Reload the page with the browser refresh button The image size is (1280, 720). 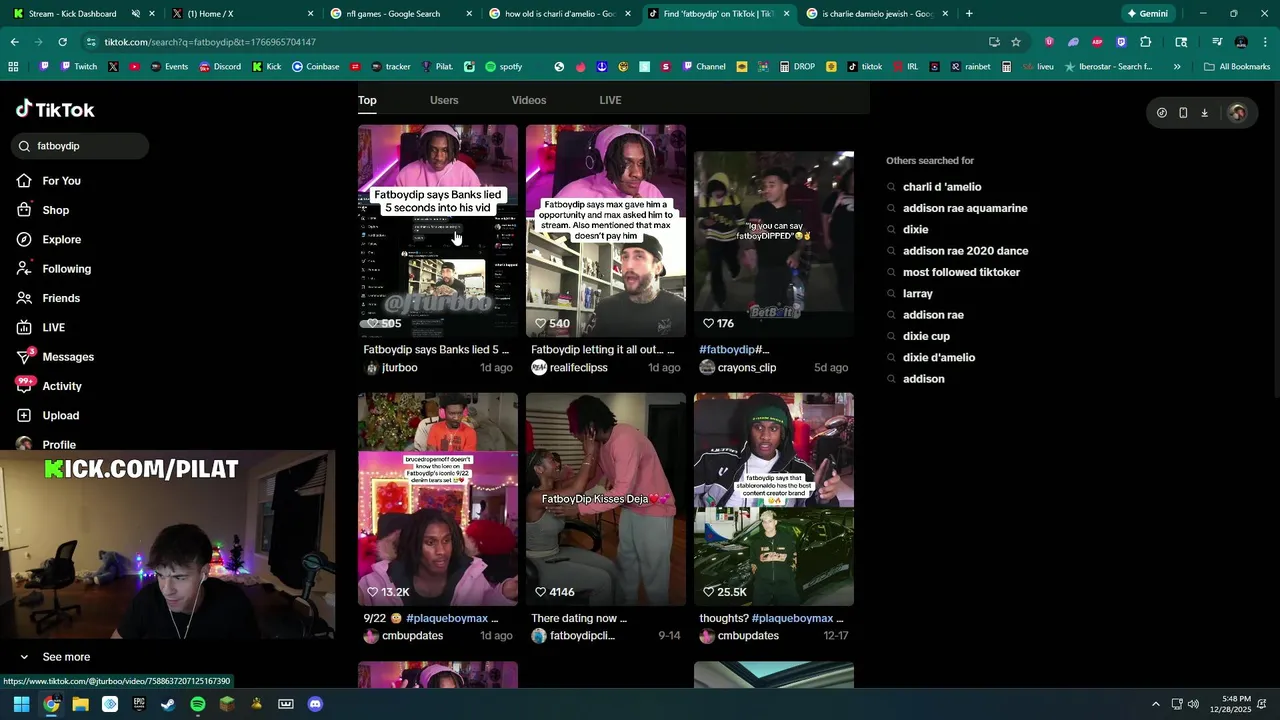coord(62,42)
